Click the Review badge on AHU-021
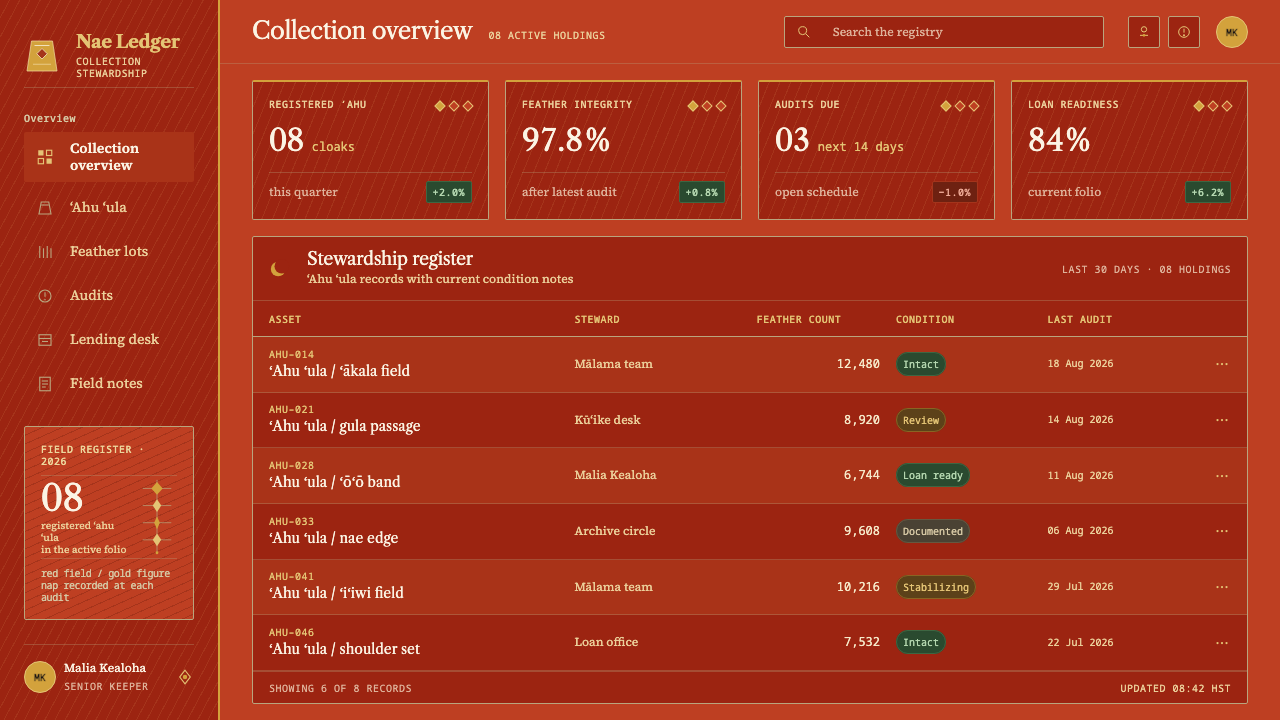The width and height of the screenshot is (1280, 720). click(x=921, y=420)
